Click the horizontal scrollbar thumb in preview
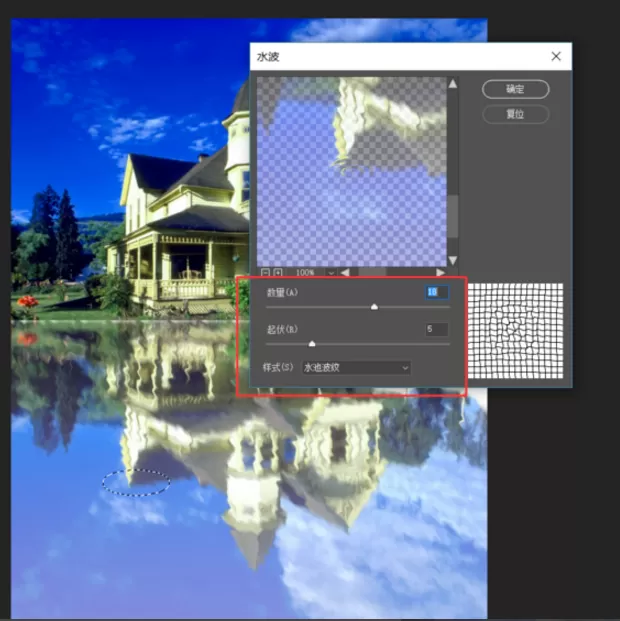The width and height of the screenshot is (620, 621). coord(372,272)
